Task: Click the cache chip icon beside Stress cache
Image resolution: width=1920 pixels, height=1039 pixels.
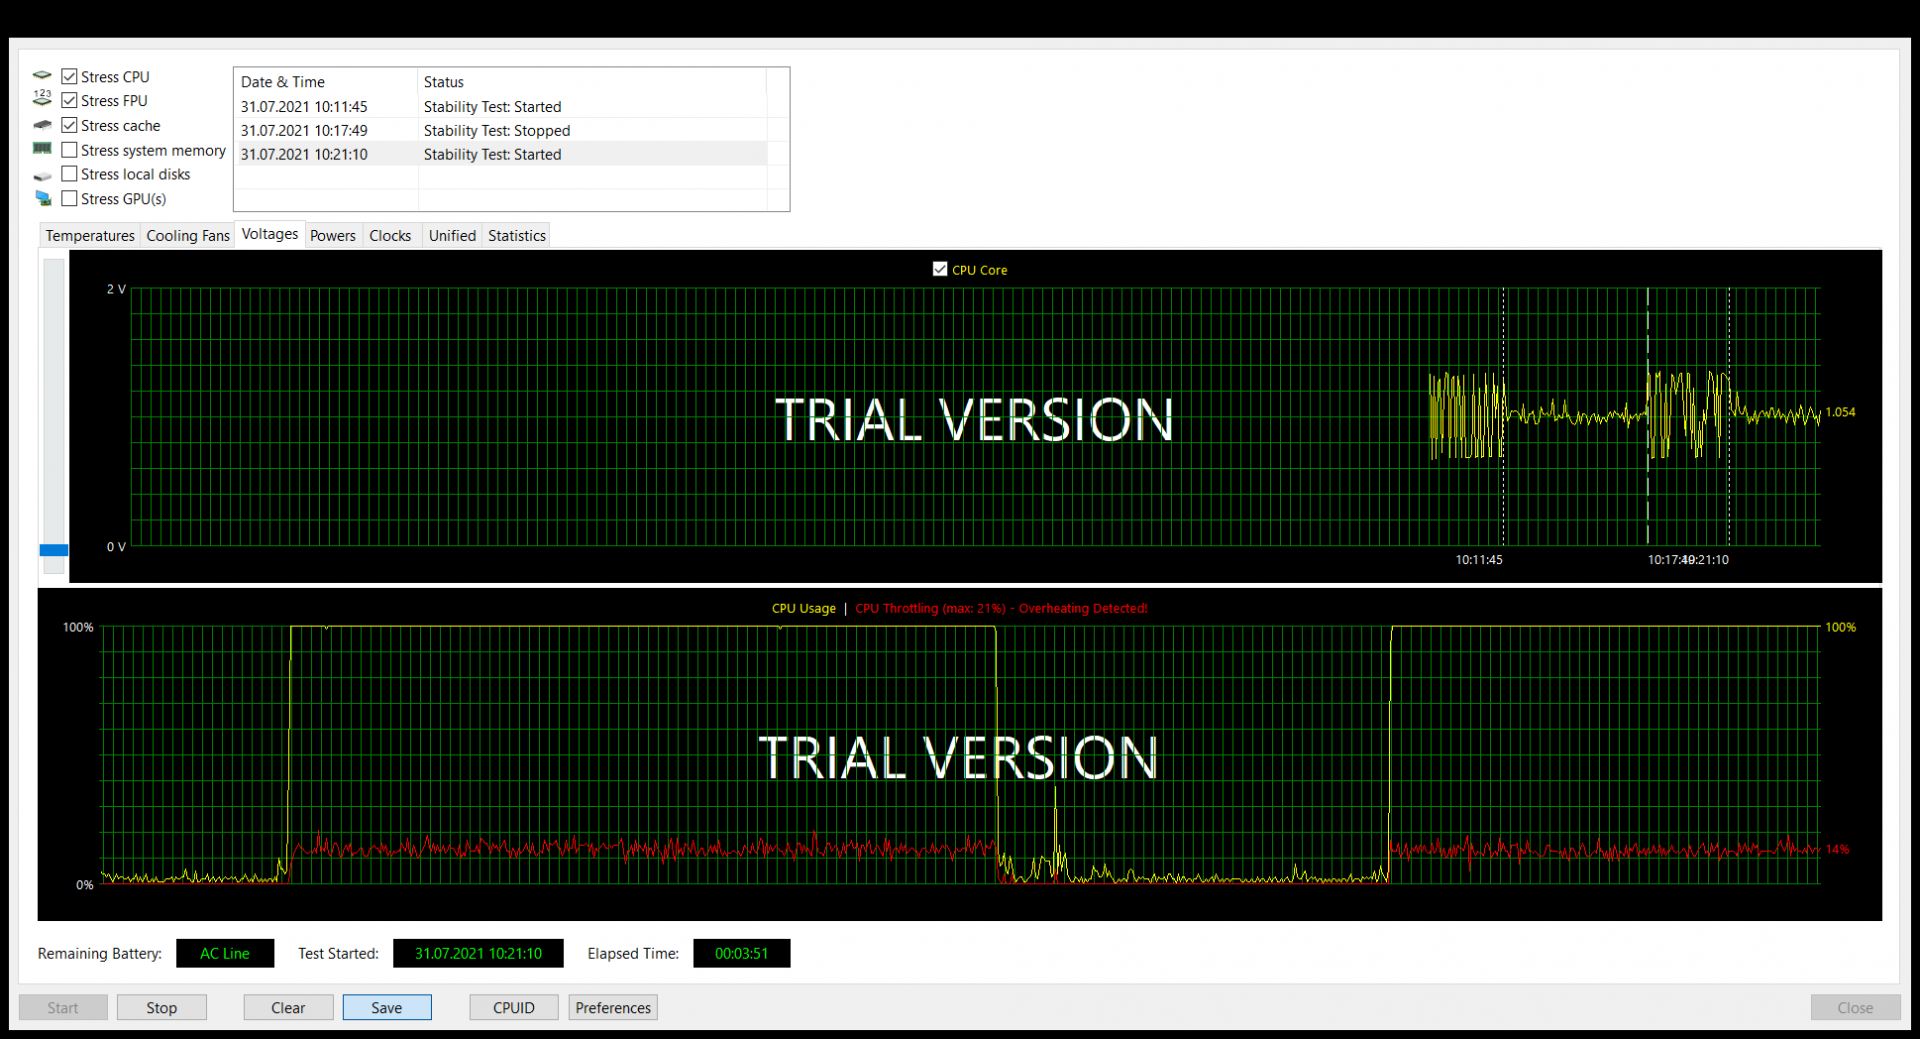Action: pos(42,125)
